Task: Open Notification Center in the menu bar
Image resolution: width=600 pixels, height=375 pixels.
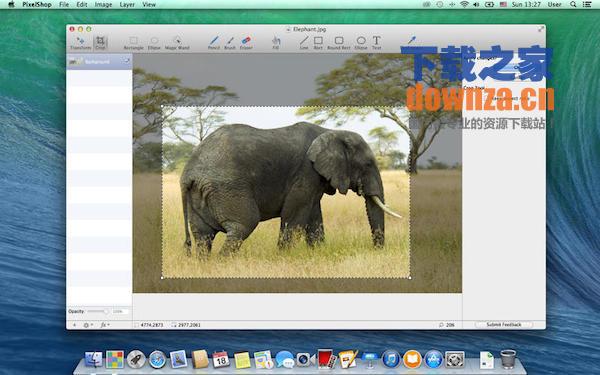Action: pos(587,5)
